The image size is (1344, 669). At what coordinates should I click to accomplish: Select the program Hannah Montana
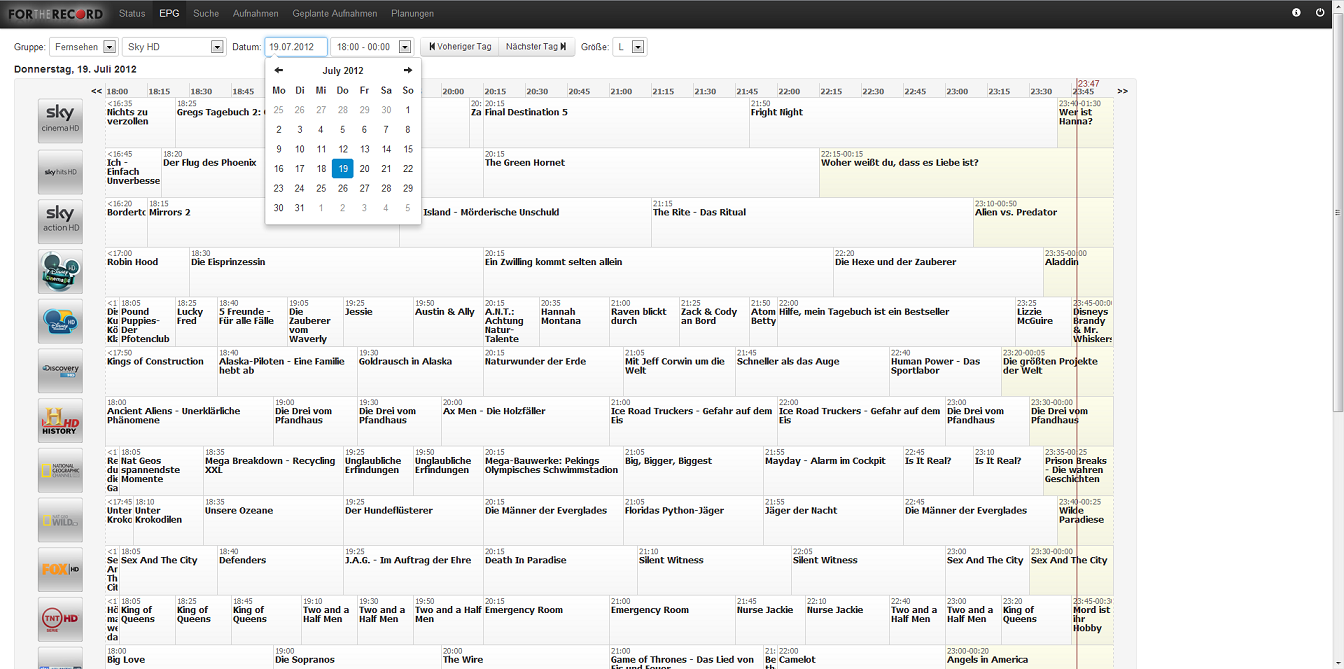click(x=574, y=321)
